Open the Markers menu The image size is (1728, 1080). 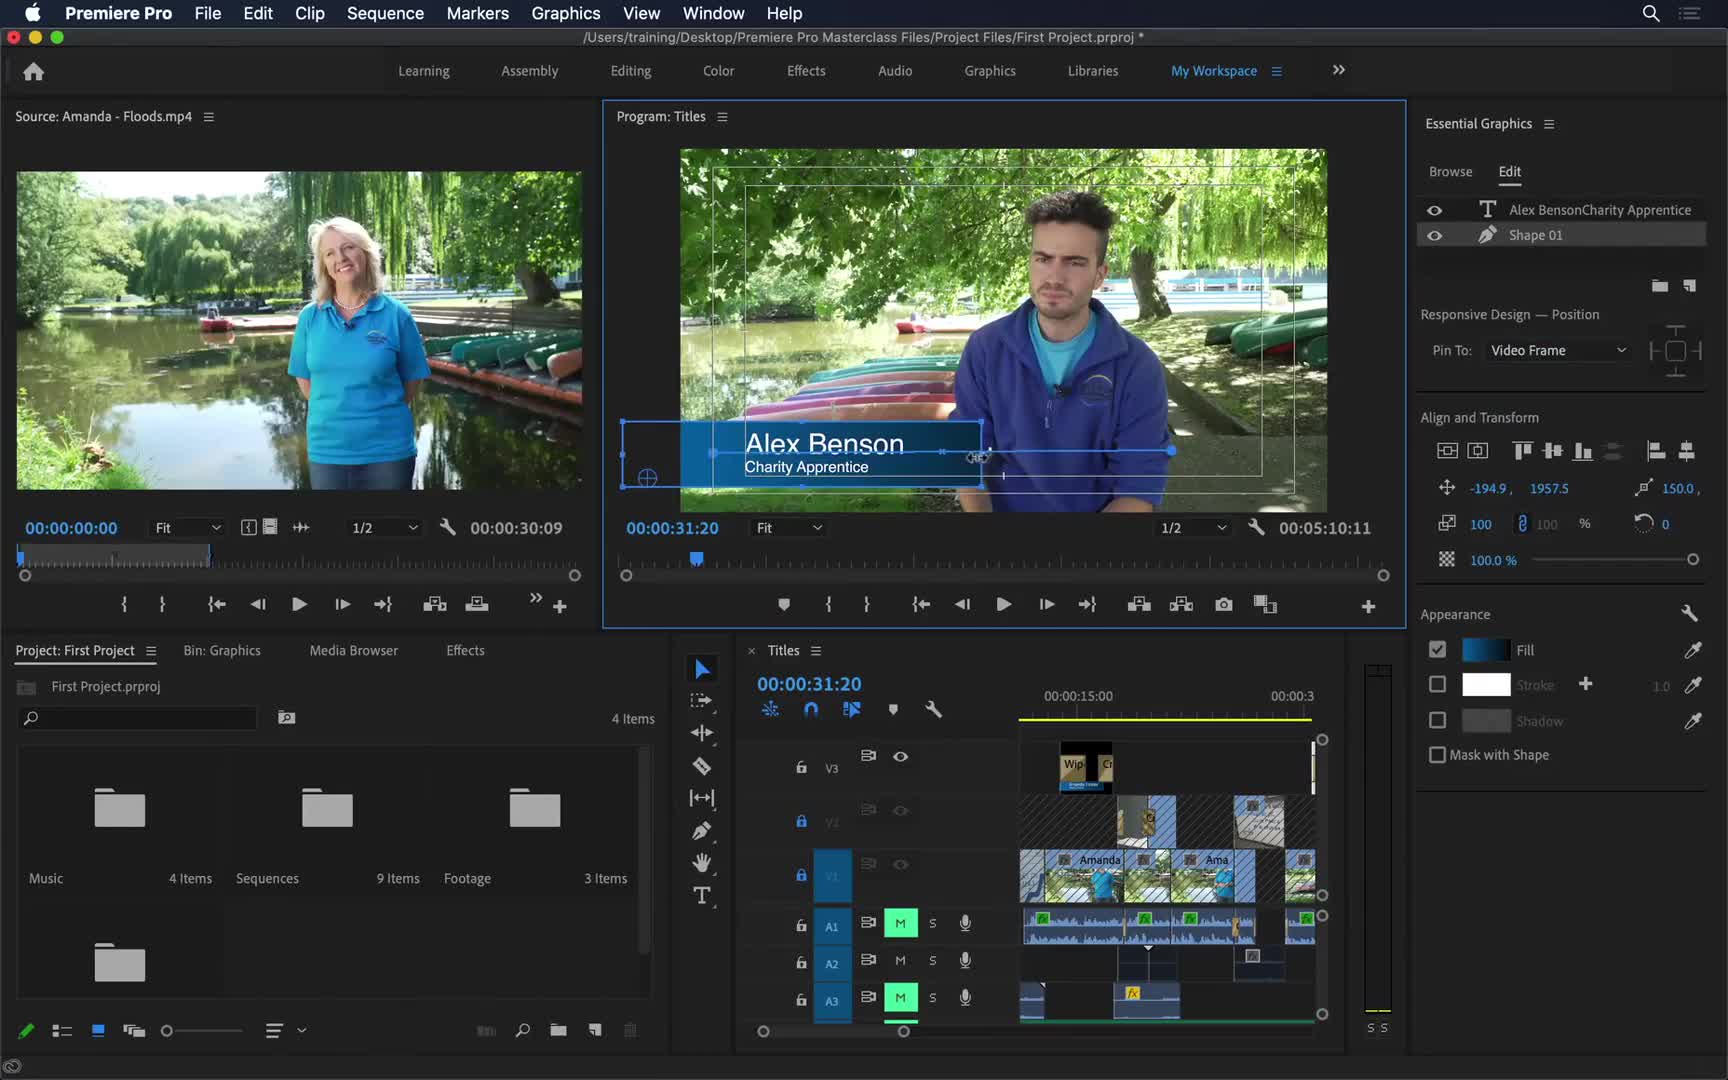(x=477, y=13)
